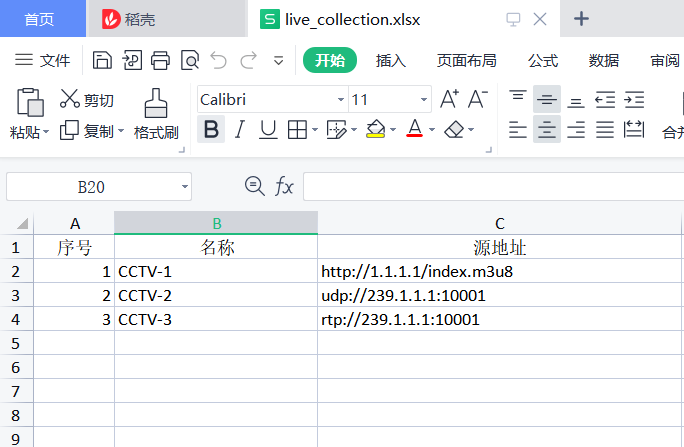Switch to the 公式 (Formulas) tab
The height and width of the screenshot is (447, 684).
click(543, 61)
